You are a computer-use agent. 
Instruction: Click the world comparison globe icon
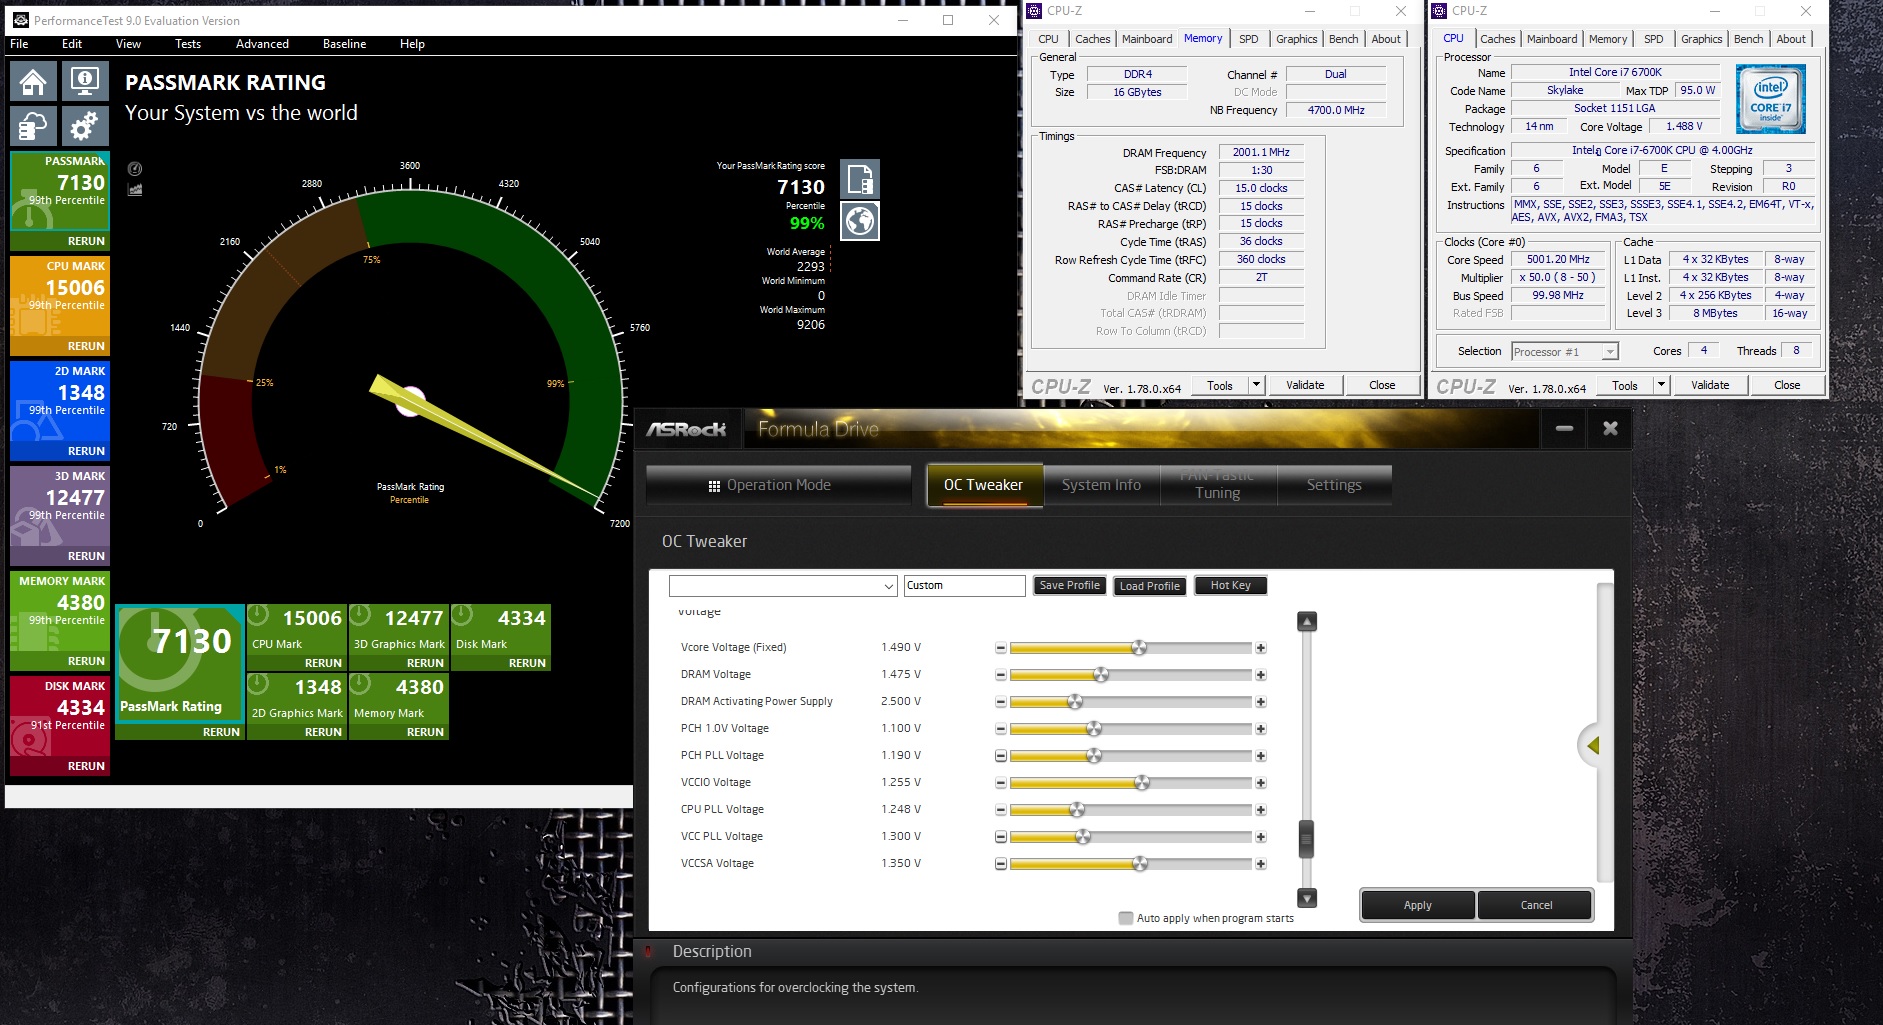coord(860,221)
